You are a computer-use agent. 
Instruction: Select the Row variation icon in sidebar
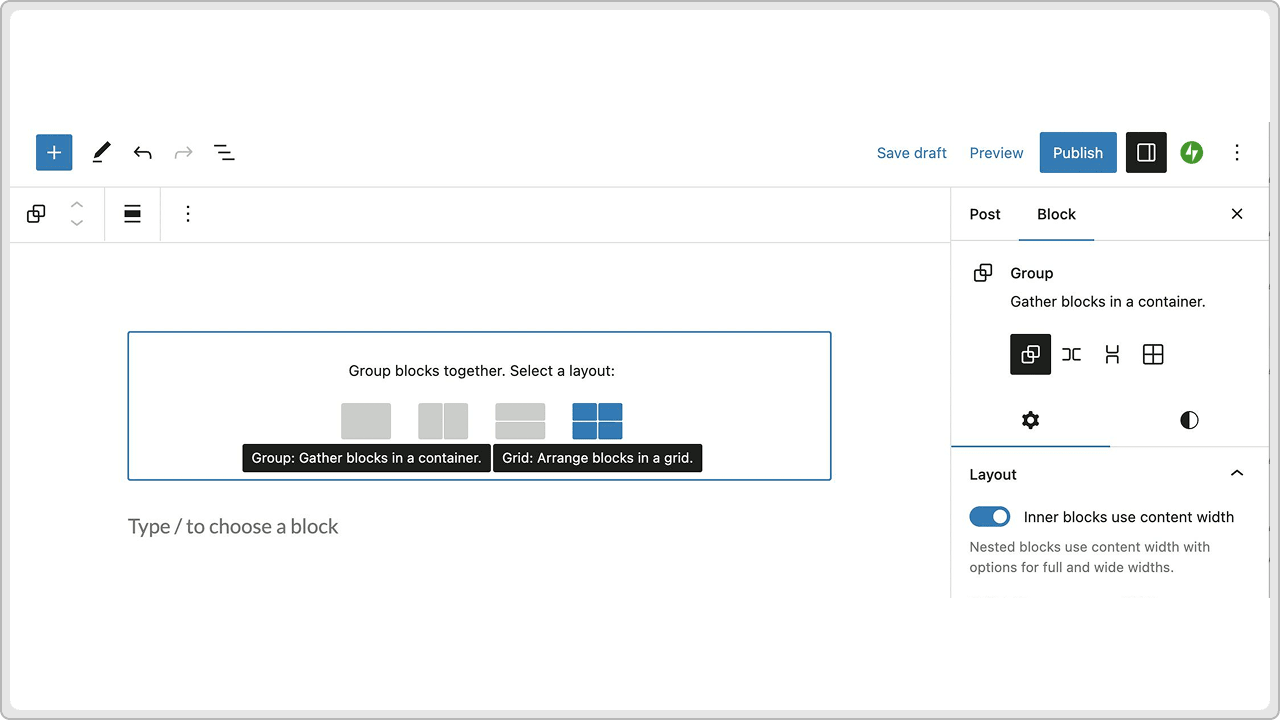coord(1071,355)
